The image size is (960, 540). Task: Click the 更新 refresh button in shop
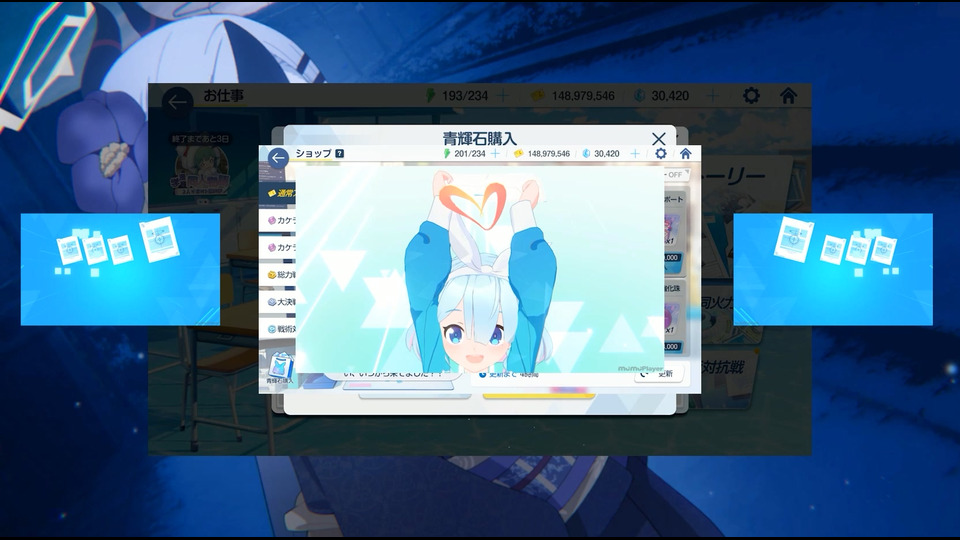click(659, 374)
